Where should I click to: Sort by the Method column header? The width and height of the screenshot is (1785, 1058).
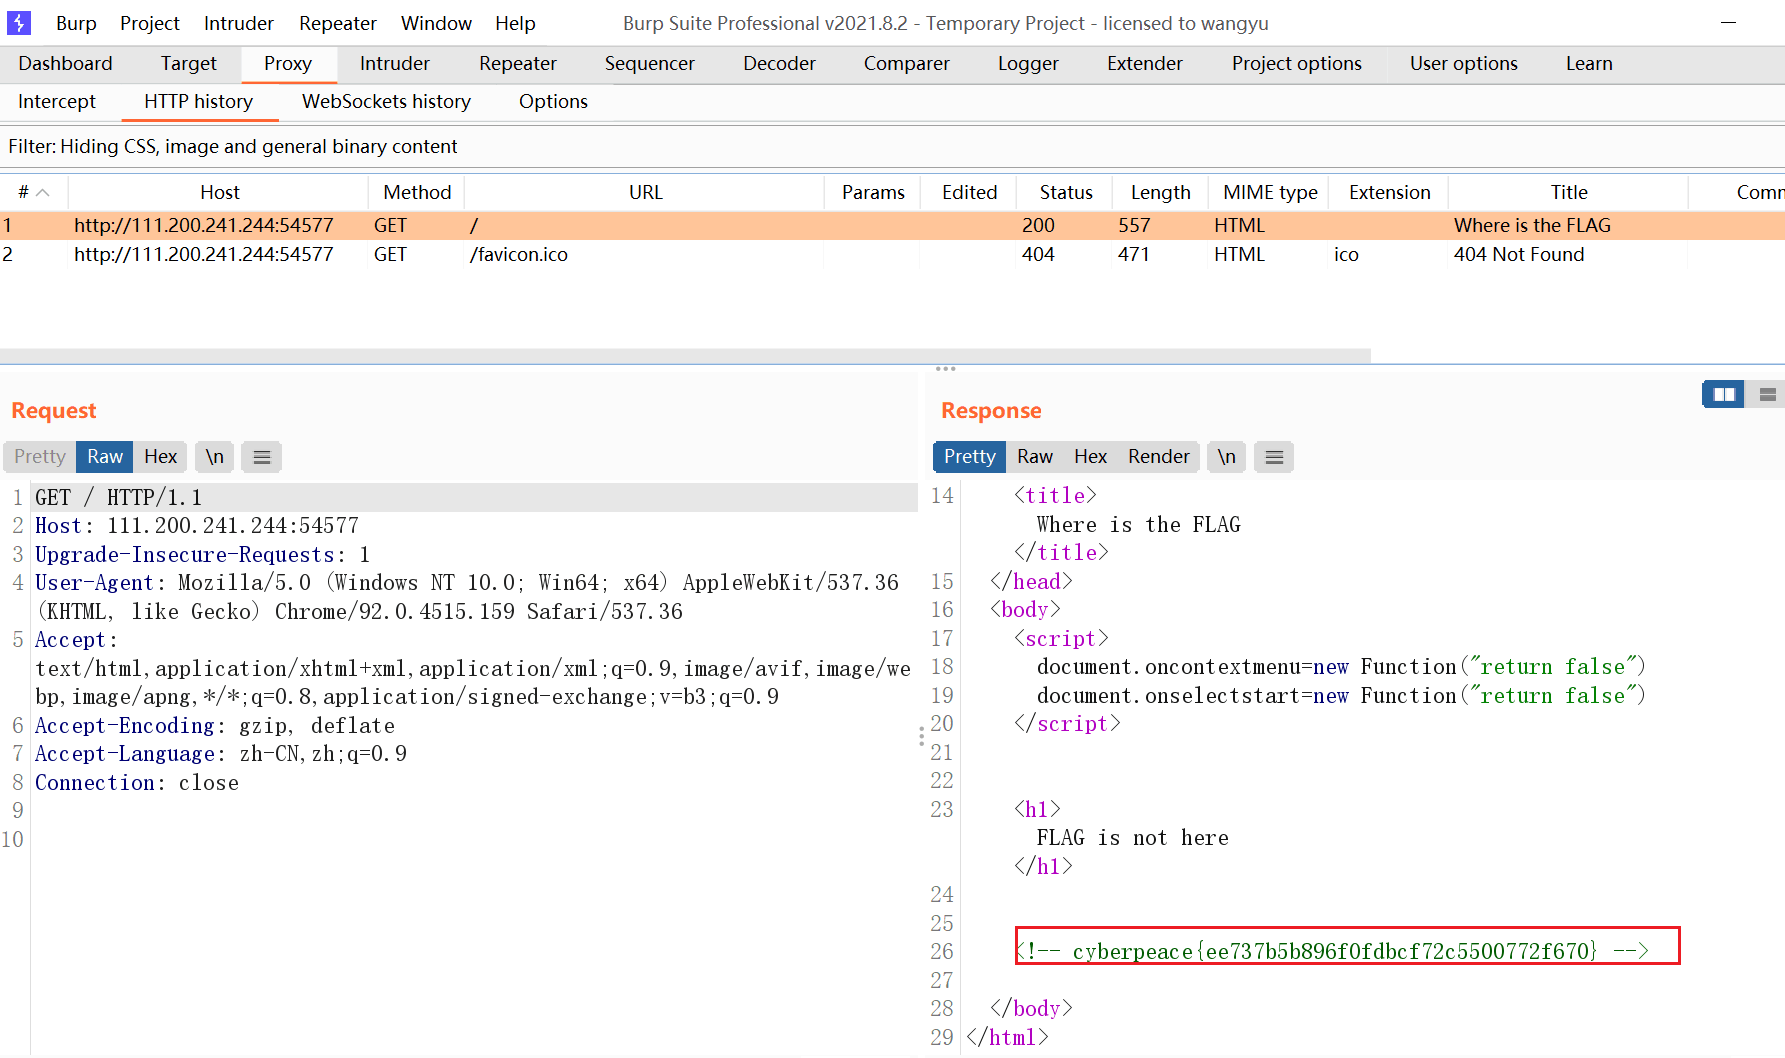[x=417, y=192]
